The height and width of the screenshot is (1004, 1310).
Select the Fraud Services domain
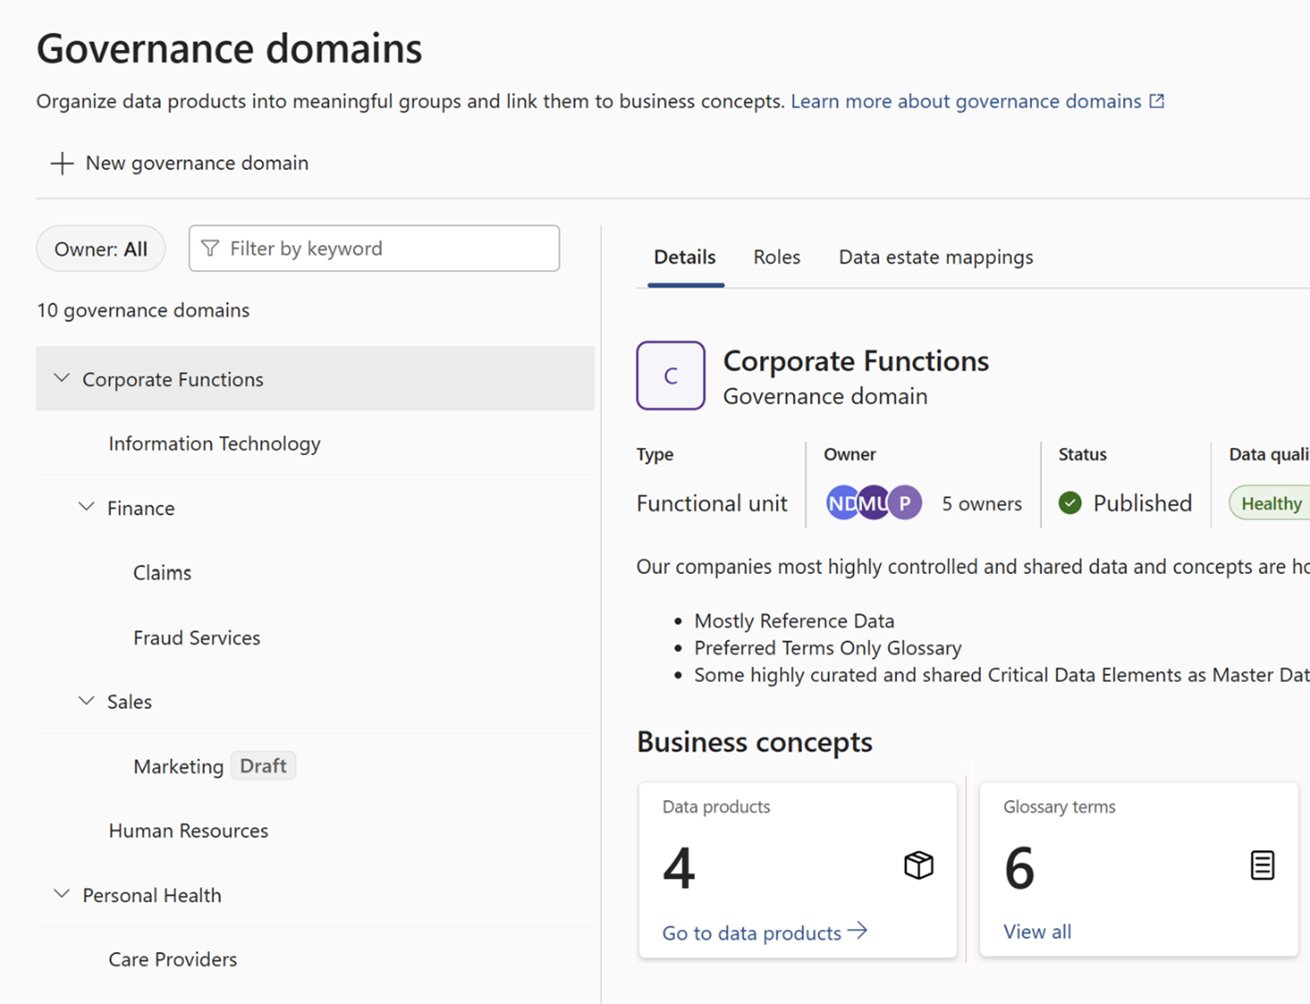click(x=196, y=637)
